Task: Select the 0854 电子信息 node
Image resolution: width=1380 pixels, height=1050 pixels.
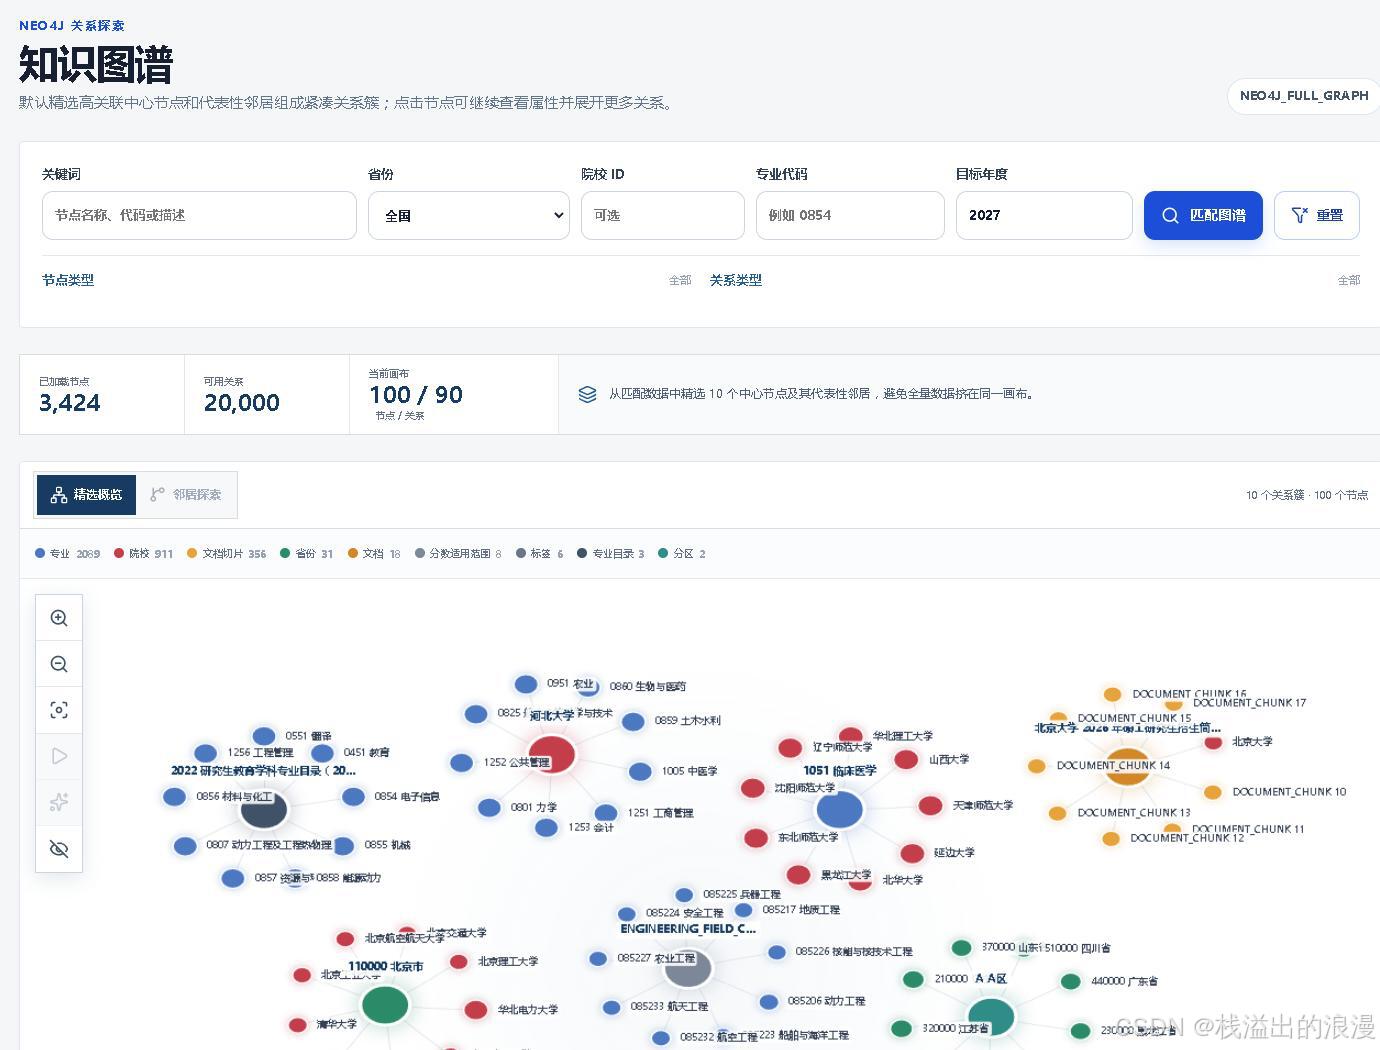Action: coord(353,797)
